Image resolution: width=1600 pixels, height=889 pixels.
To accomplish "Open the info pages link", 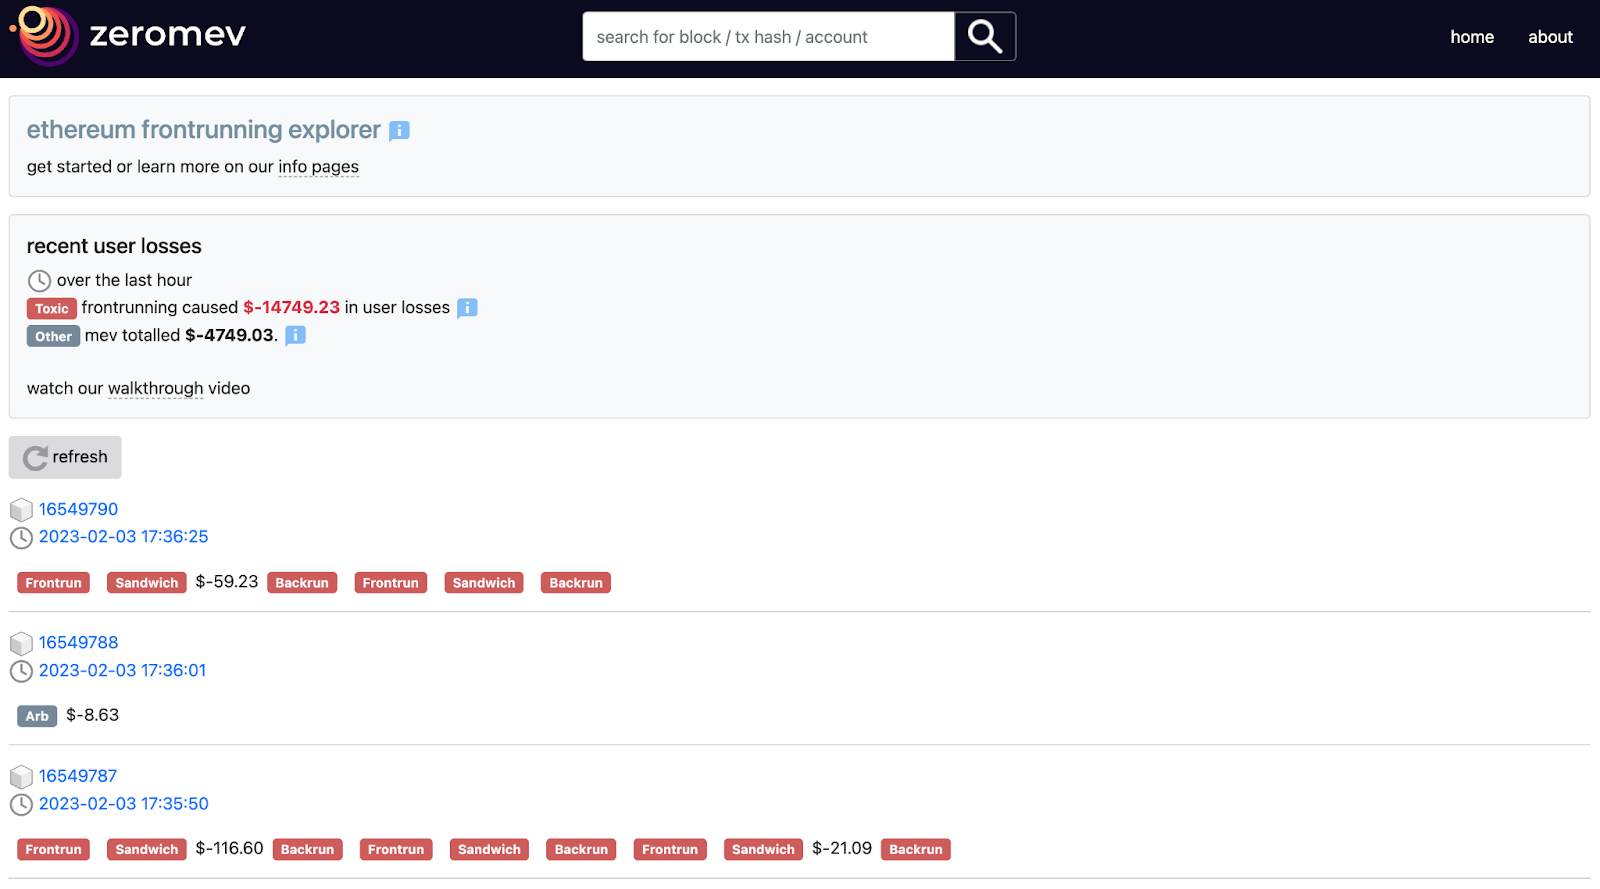I will point(318,167).
